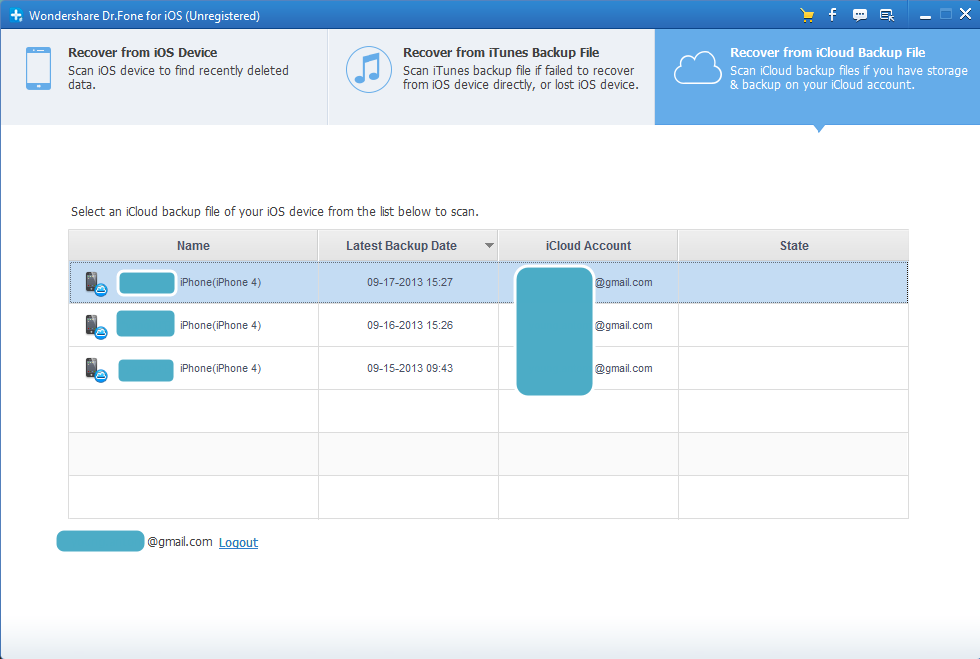Screen dimensions: 980x659
Task: Click the Name column header
Action: pos(193,246)
